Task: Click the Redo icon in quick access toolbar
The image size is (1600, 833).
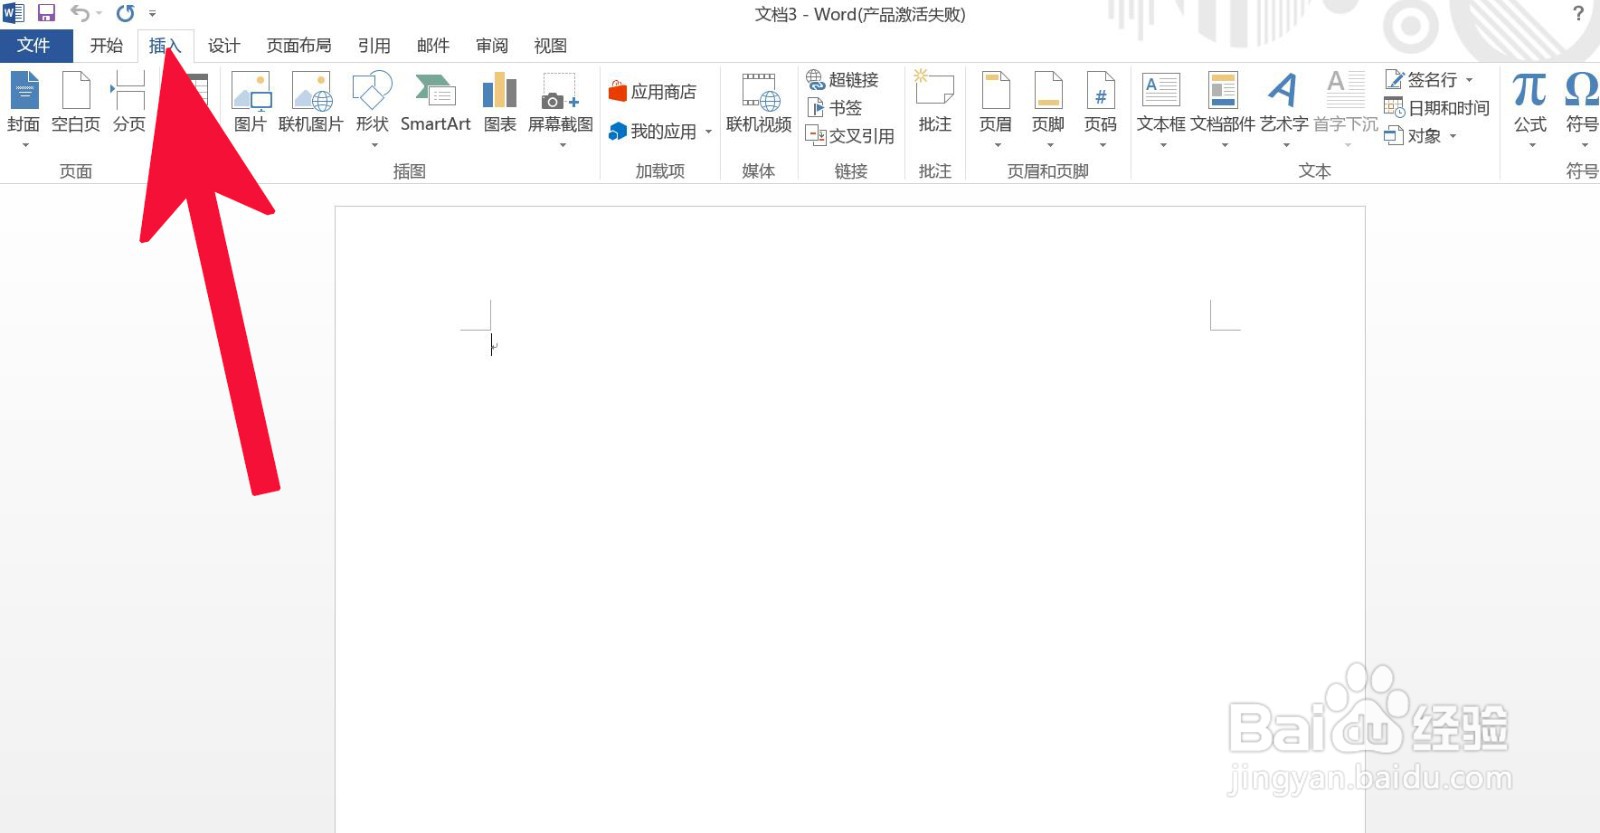Action: pos(125,13)
